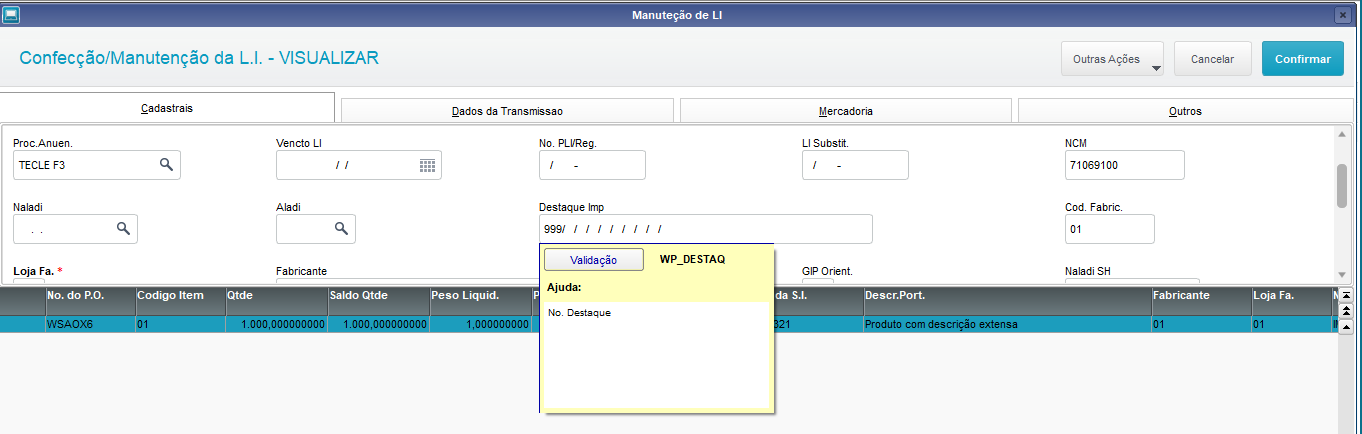The height and width of the screenshot is (434, 1362).
Task: Open the Vencto LI calendar picker
Action: tap(427, 165)
